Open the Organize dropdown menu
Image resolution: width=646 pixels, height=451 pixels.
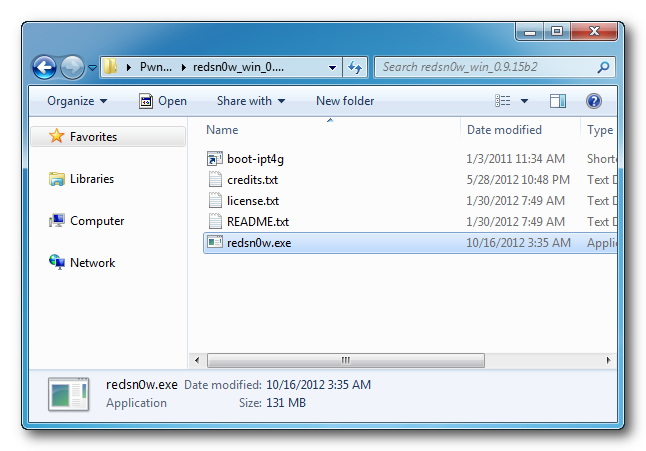(76, 101)
